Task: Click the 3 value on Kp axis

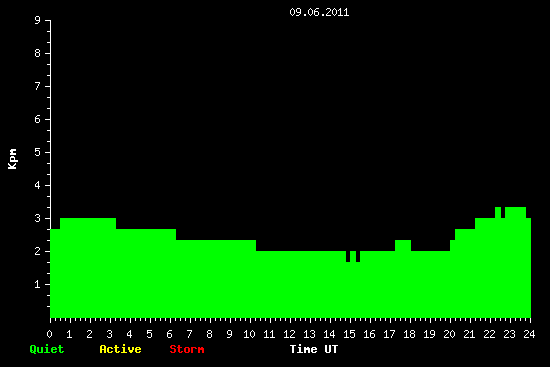Action: (x=38, y=218)
